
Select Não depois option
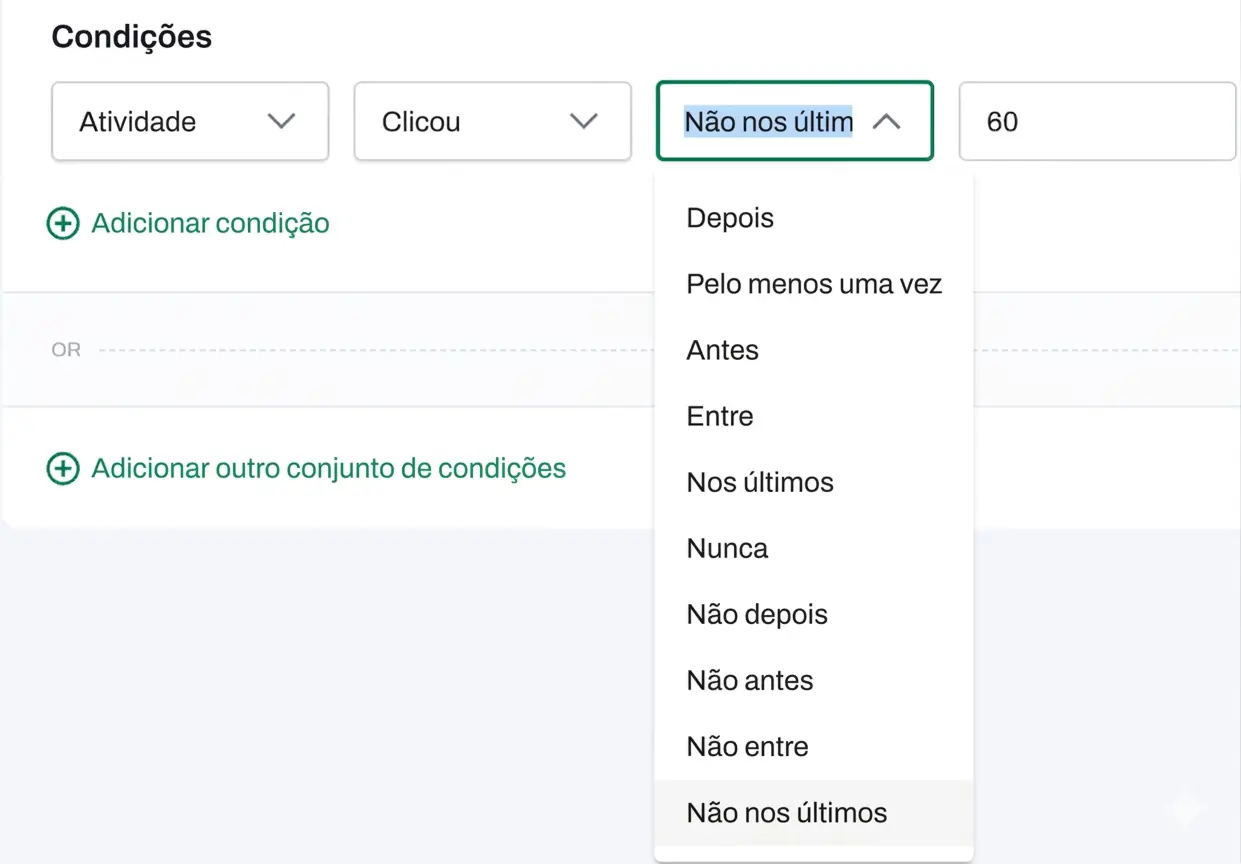coord(757,614)
